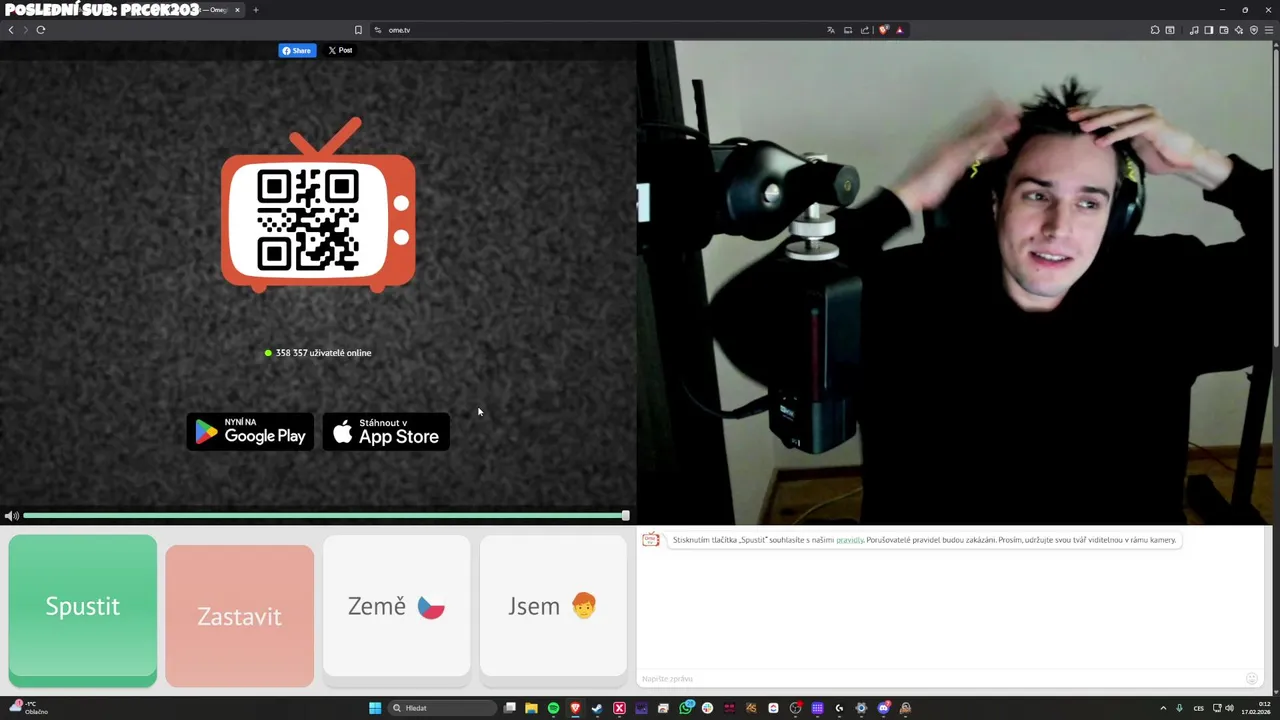Click the QR code TV logo
This screenshot has width=1280, height=720.
pyautogui.click(x=318, y=205)
